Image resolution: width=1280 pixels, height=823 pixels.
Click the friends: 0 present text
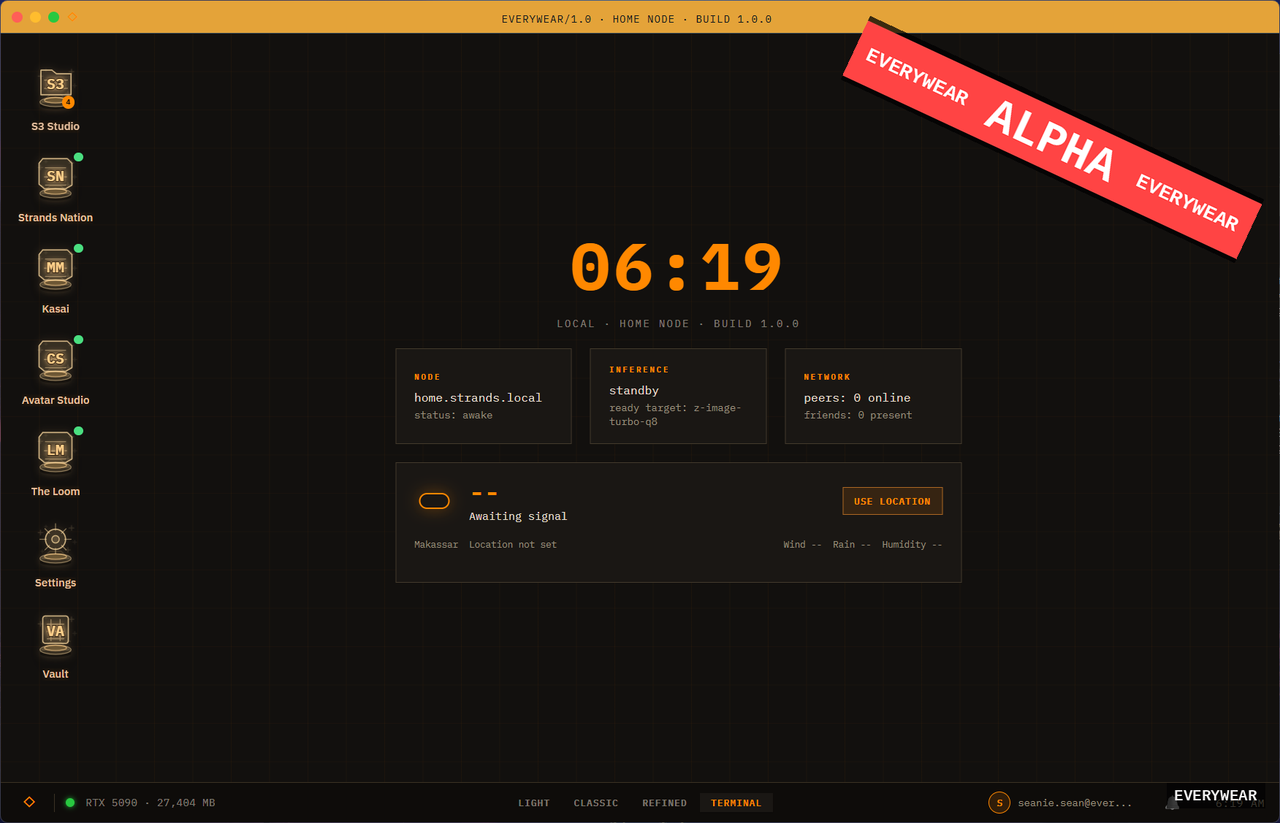858,415
